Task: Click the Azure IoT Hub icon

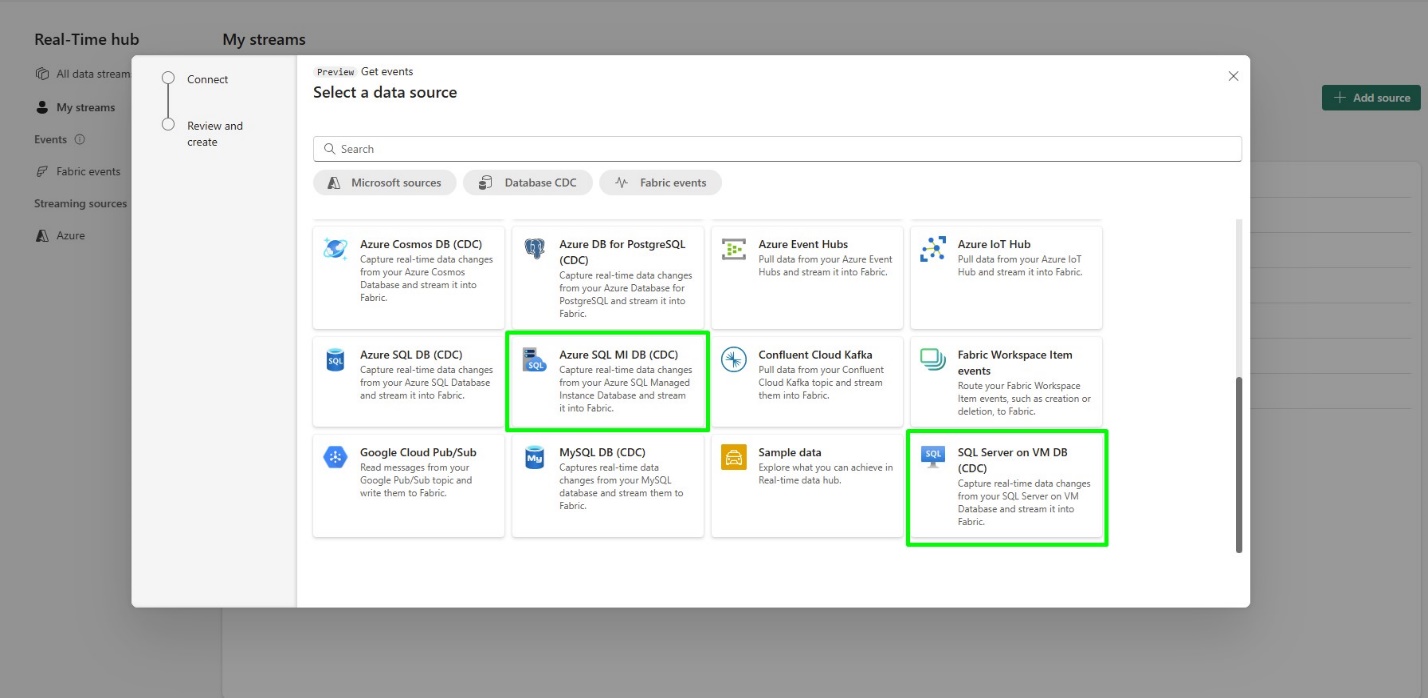Action: [933, 248]
